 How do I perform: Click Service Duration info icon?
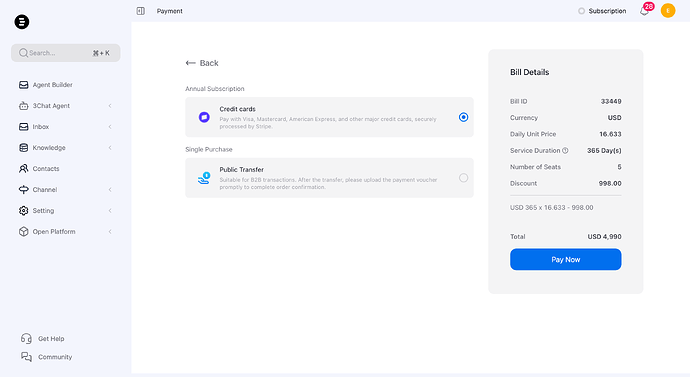pos(565,150)
